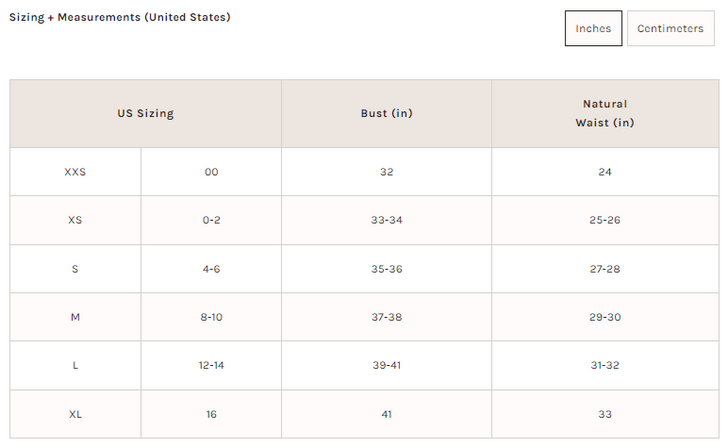Click the US Sizing column header
Screen dimensions: 728x448
146,114
